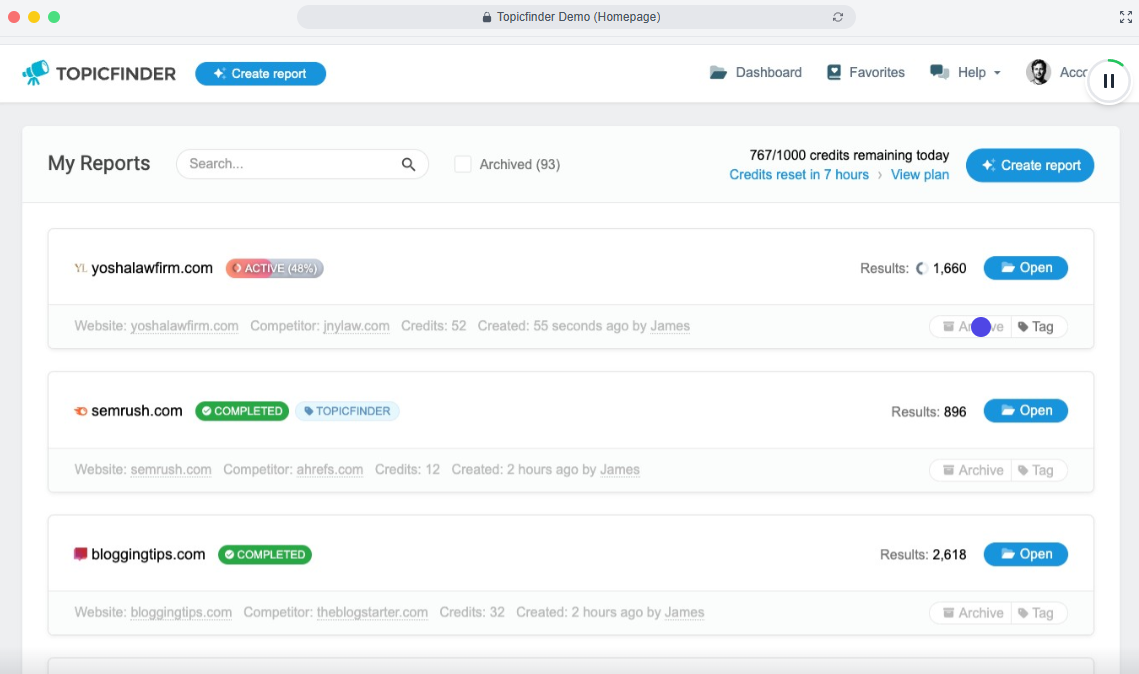Screen dimensions: 1139x674
Task: Reload the page using the refresh icon
Action: tap(838, 17)
